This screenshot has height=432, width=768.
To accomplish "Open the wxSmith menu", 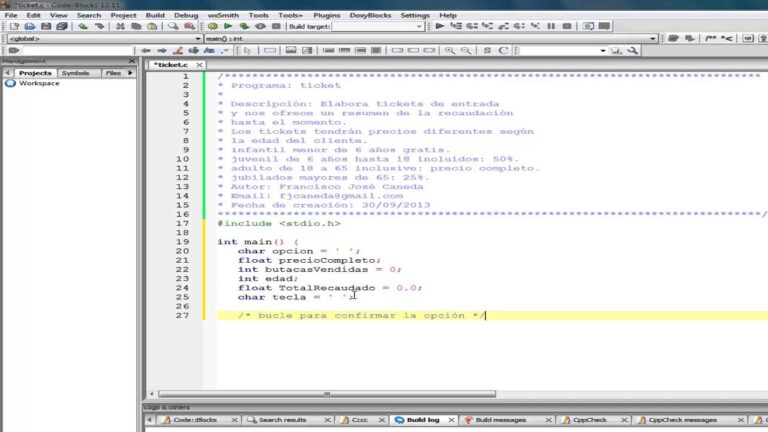I will pos(223,15).
